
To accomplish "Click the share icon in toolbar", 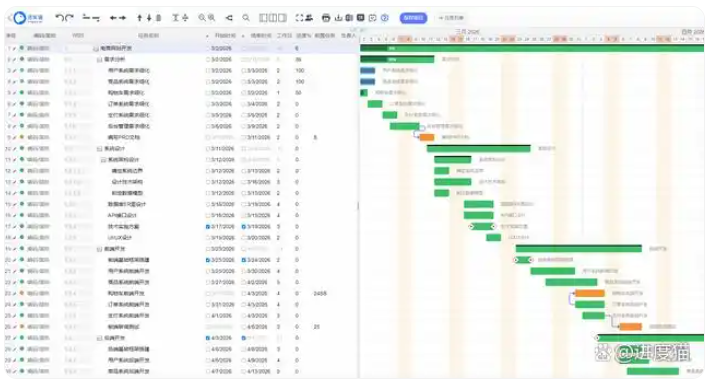I will click(229, 18).
